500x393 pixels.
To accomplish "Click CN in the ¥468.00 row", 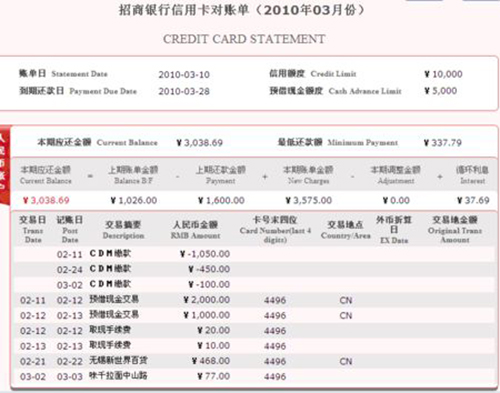I will pyautogui.click(x=346, y=361).
